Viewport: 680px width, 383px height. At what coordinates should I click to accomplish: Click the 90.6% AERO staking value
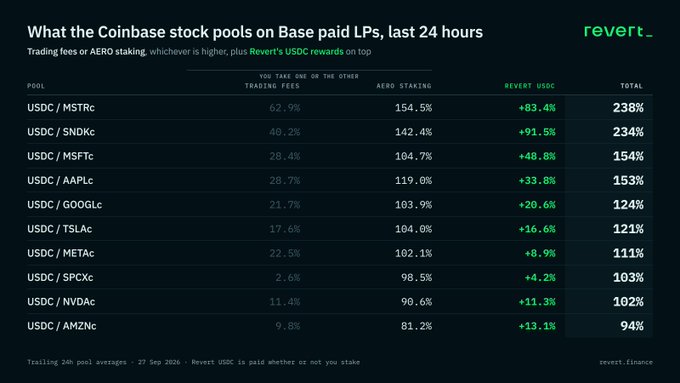coord(416,302)
